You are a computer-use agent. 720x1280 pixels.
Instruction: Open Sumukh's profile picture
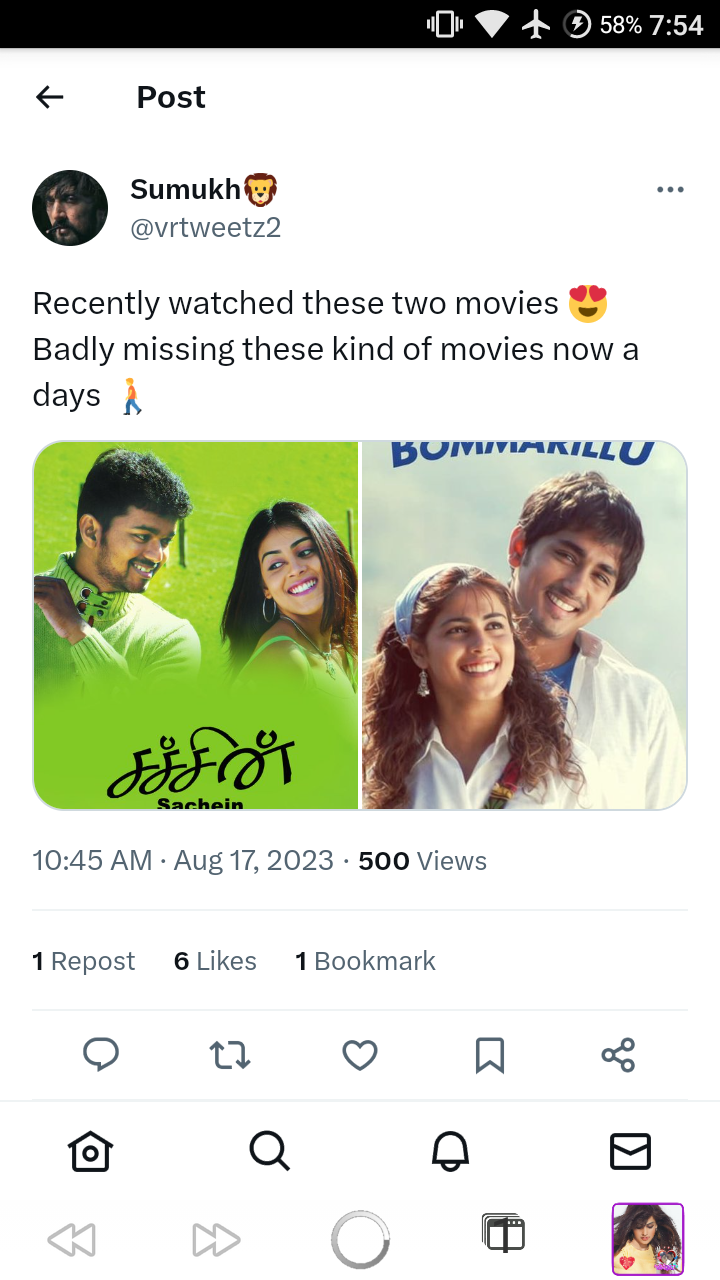[70, 208]
